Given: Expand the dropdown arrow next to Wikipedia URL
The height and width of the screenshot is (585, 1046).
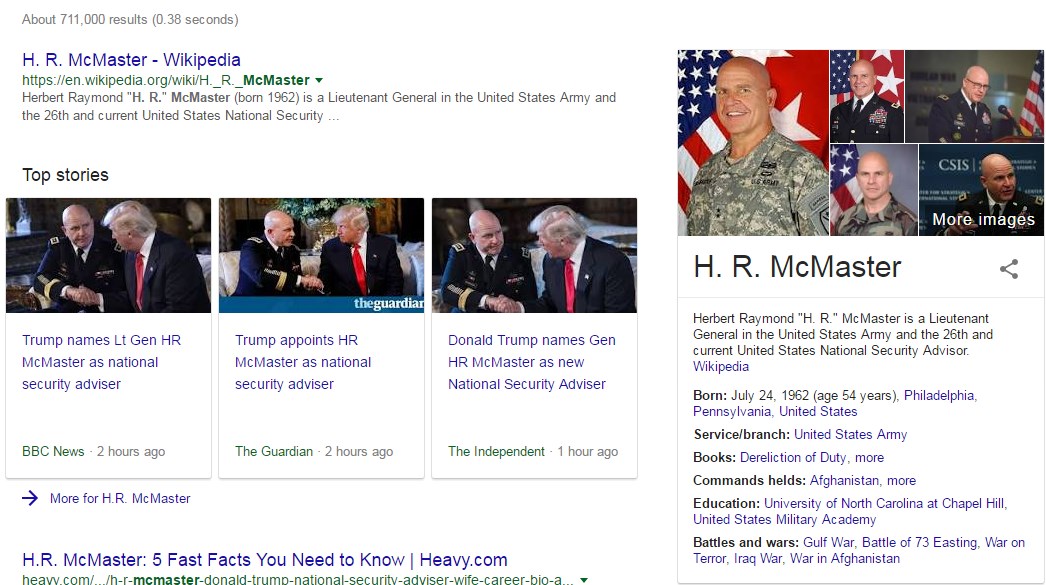Looking at the screenshot, I should (x=319, y=81).
